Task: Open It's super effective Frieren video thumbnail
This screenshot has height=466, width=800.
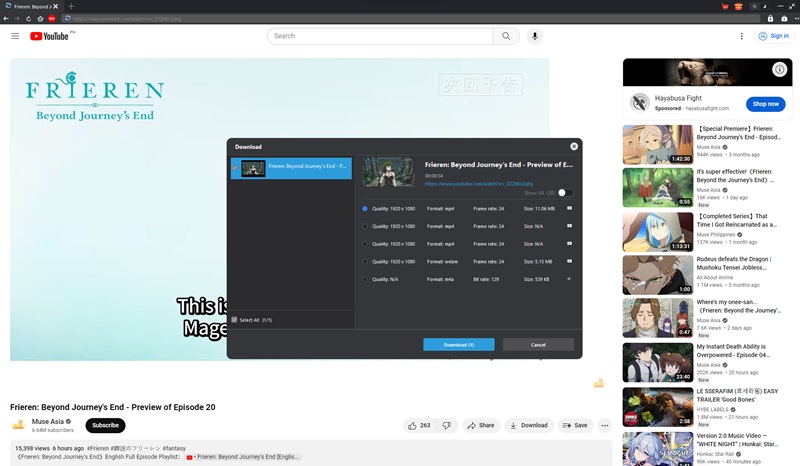Action: pyautogui.click(x=658, y=187)
